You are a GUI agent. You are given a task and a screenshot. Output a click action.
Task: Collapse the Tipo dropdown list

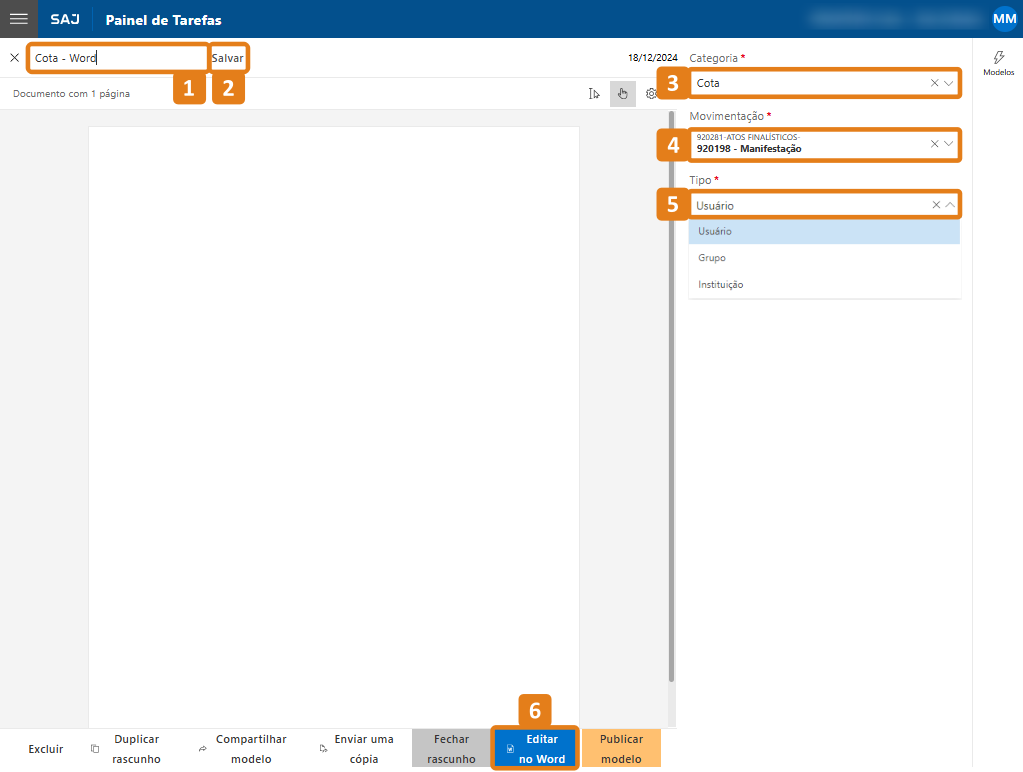950,205
